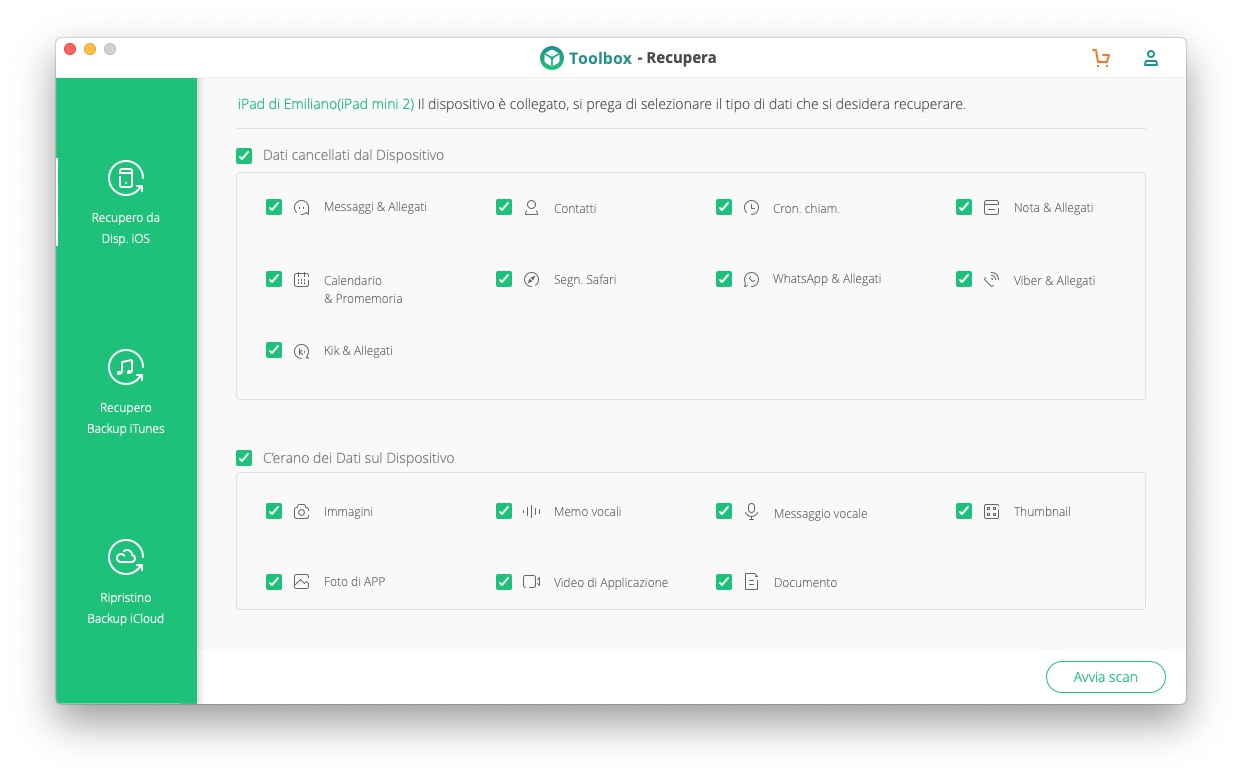This screenshot has height=778, width=1242.
Task: Click the Segn. Safari compass icon
Action: tap(532, 280)
